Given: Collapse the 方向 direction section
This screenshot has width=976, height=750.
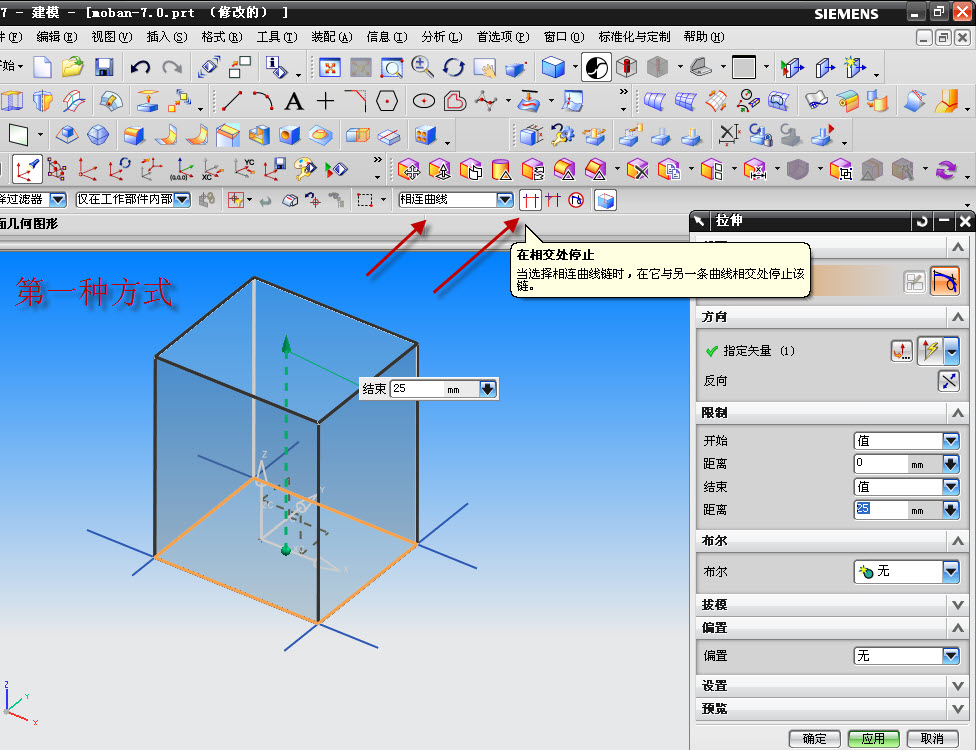Looking at the screenshot, I should (958, 317).
